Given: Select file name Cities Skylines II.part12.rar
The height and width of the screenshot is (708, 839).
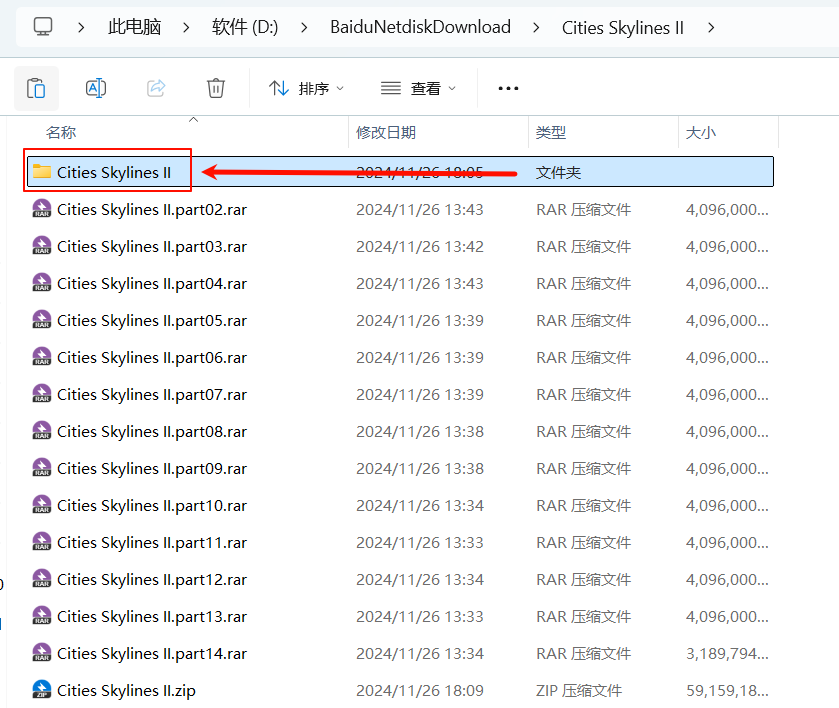Looking at the screenshot, I should pyautogui.click(x=152, y=579).
